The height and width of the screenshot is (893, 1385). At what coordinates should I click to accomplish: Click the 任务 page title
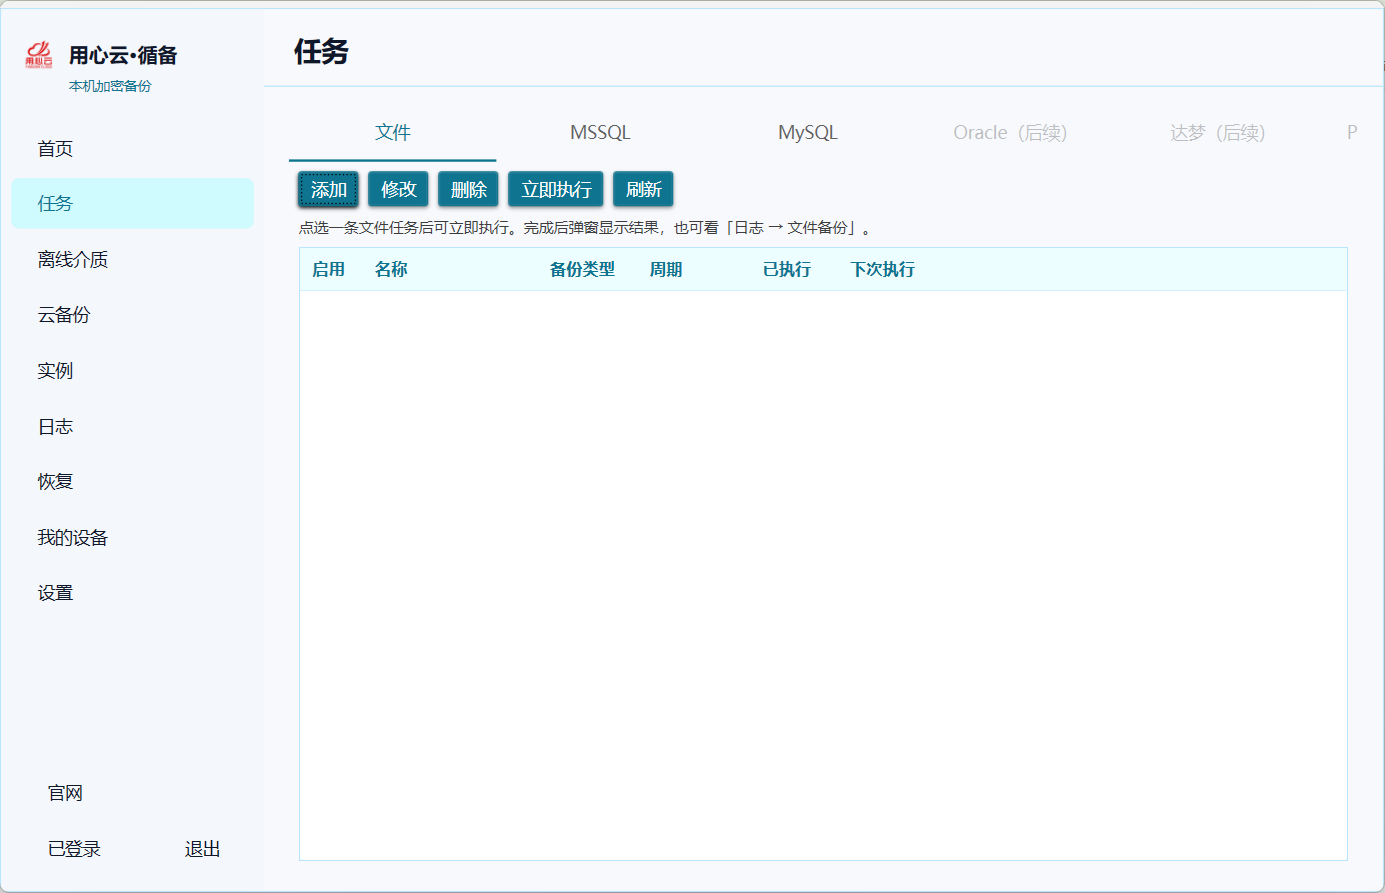[321, 51]
